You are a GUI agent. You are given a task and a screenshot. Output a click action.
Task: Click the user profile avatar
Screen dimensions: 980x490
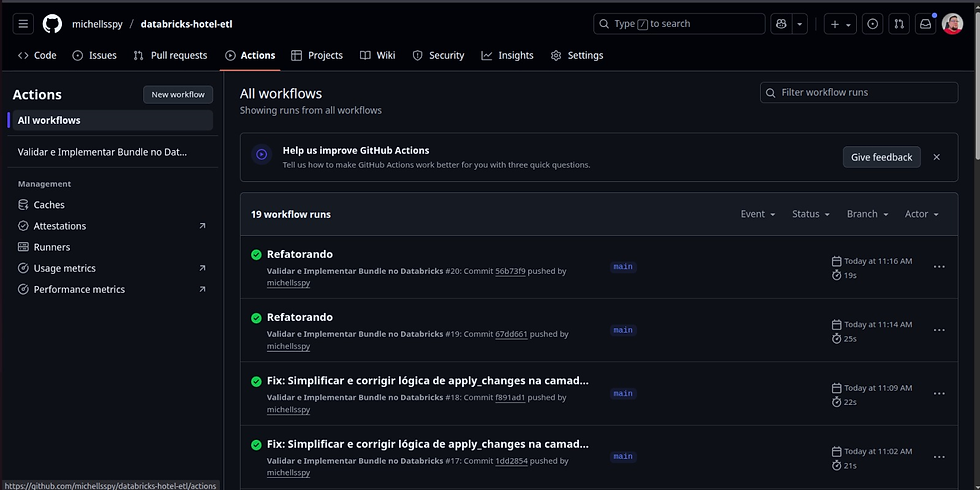pos(952,24)
